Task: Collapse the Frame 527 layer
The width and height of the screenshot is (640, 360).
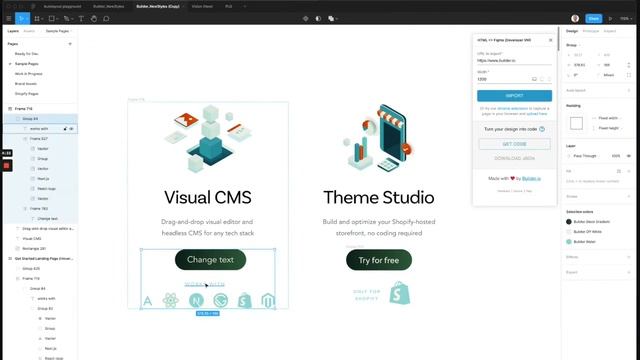Action: (25, 139)
